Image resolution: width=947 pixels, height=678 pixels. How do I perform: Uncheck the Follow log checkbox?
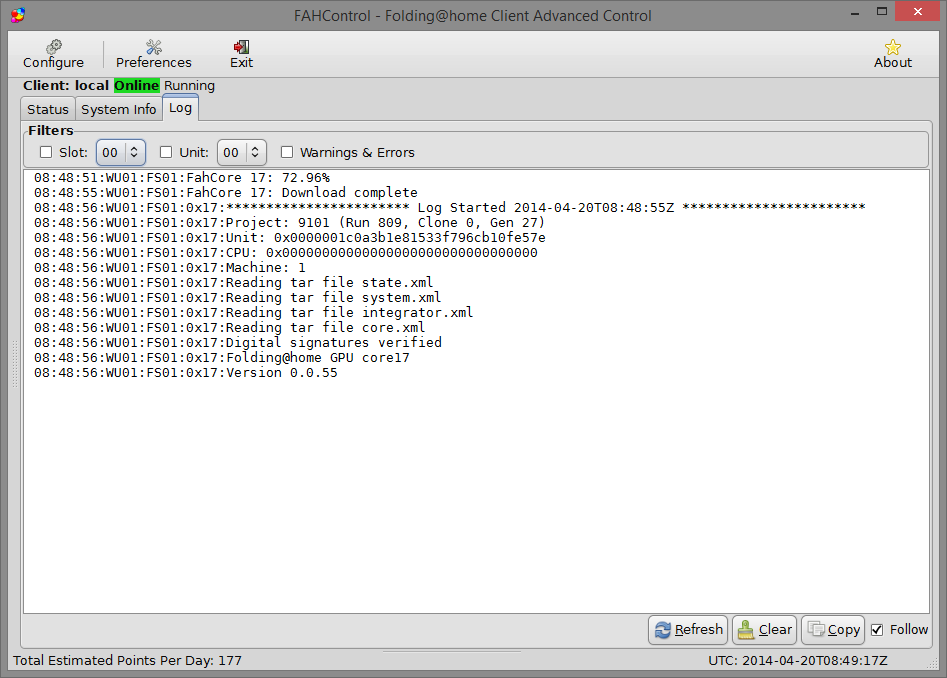click(x=877, y=630)
